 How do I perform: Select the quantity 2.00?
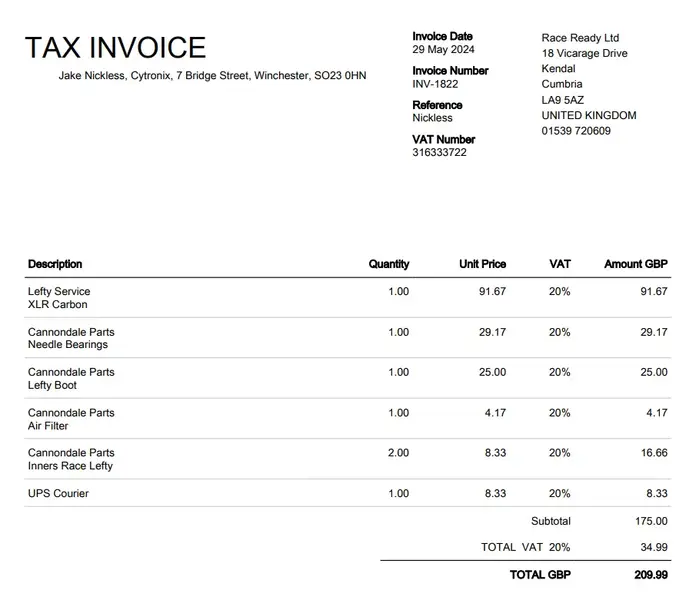[x=399, y=453]
